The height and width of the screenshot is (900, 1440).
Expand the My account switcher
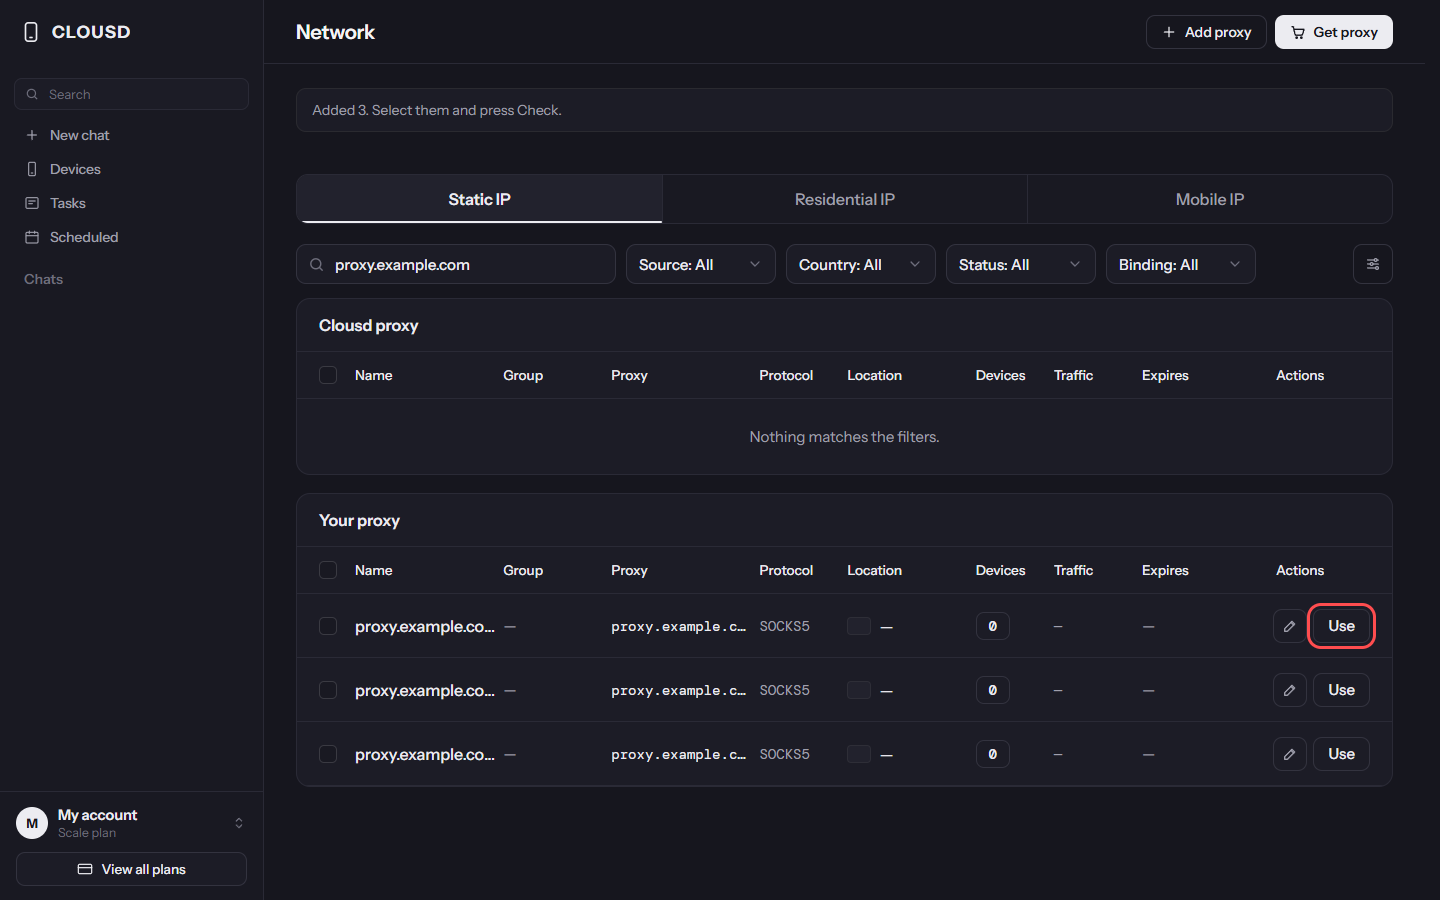(131, 823)
